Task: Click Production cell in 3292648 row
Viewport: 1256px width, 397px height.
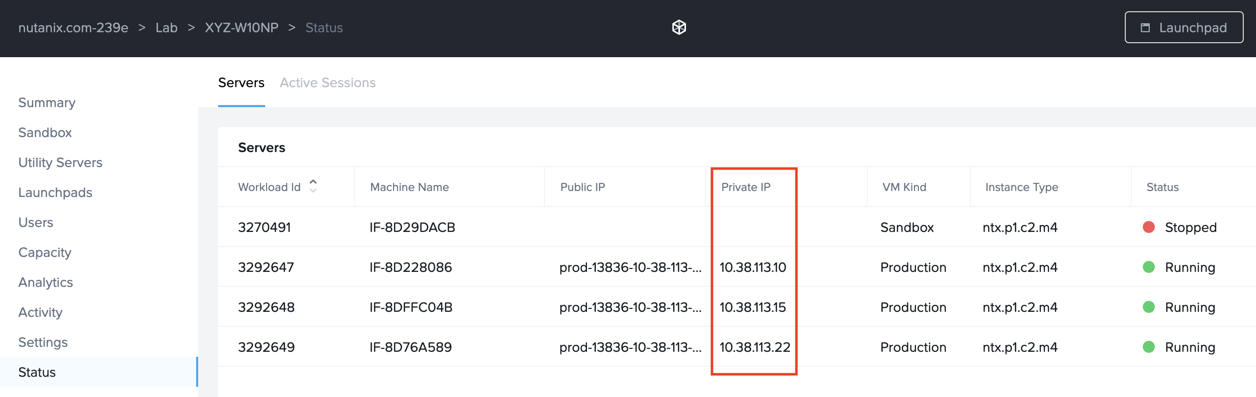Action: coord(913,307)
